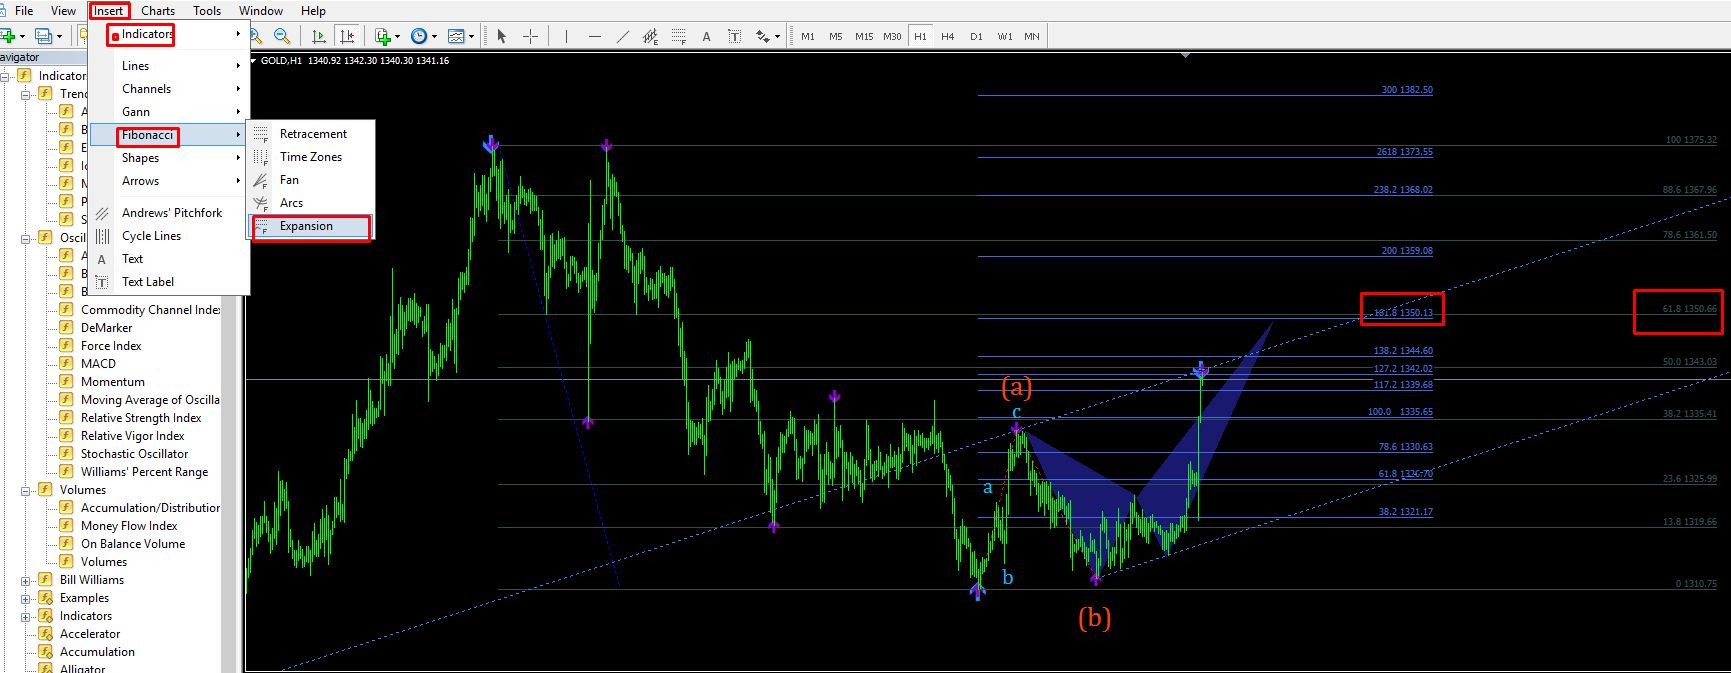
Task: Select Fan in Fibonacci submenu
Action: (311, 180)
